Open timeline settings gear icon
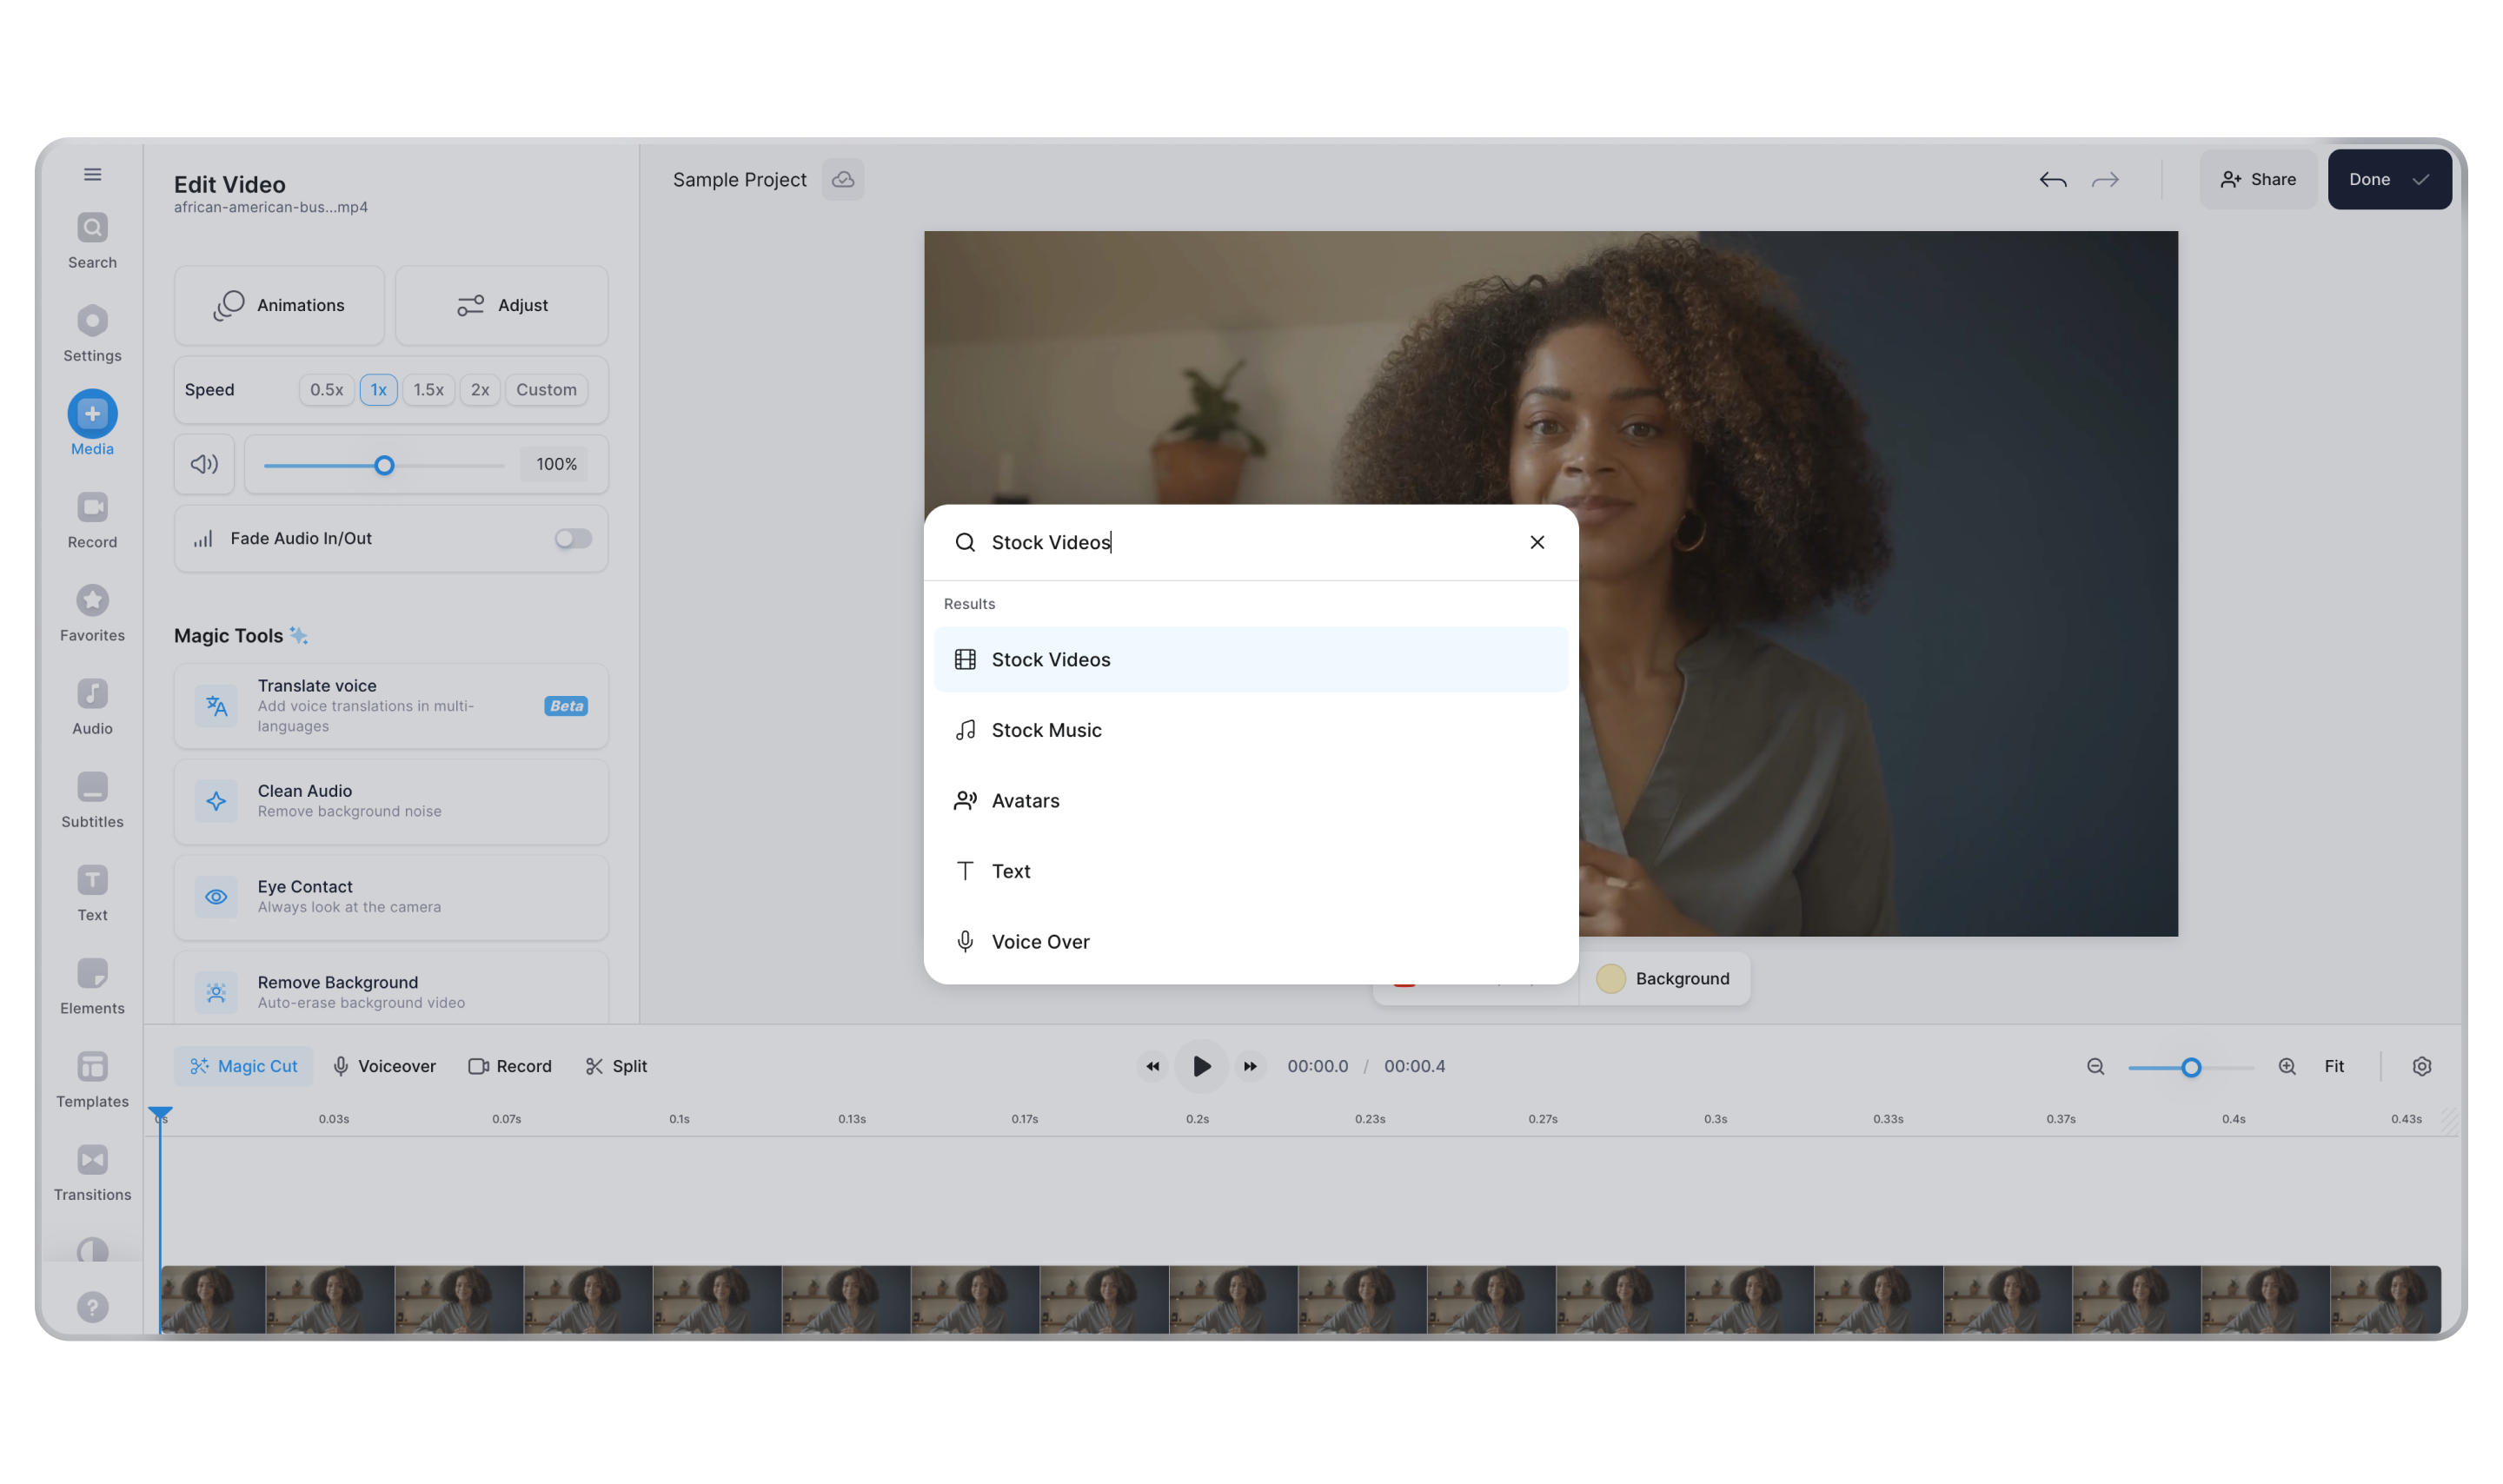This screenshot has height=1484, width=2503. pyautogui.click(x=2421, y=1067)
